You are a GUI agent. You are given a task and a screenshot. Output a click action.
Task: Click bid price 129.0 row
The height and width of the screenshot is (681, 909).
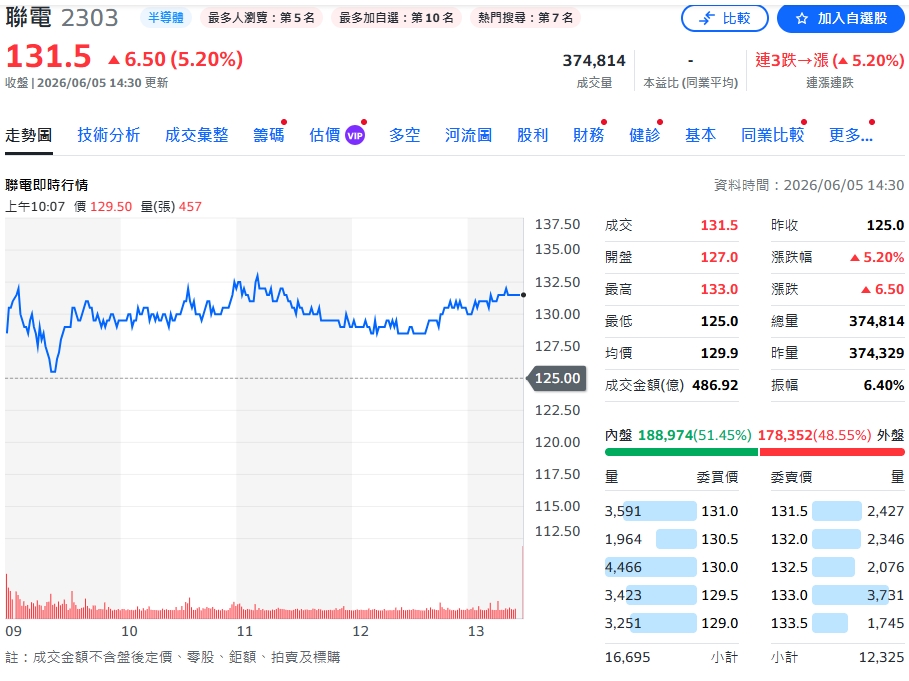pyautogui.click(x=671, y=623)
